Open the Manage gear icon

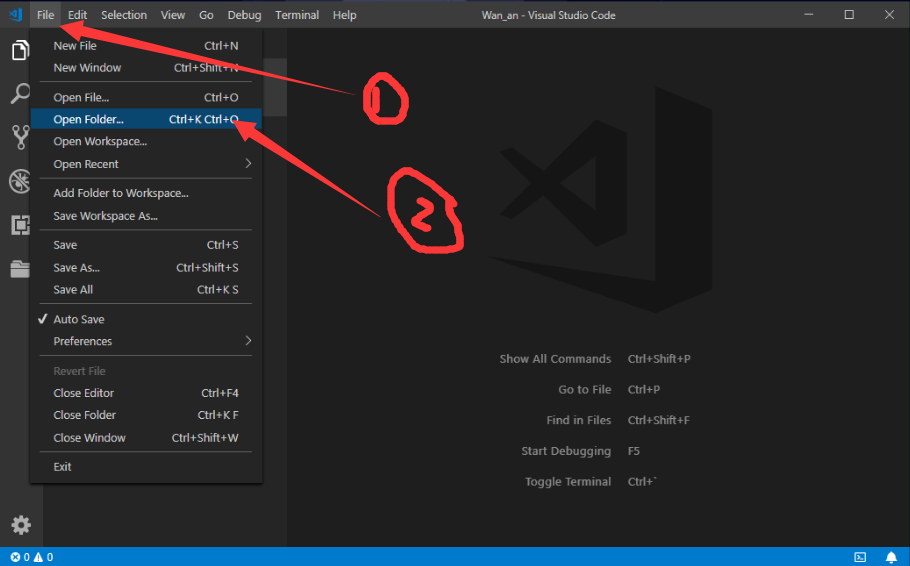pos(21,525)
